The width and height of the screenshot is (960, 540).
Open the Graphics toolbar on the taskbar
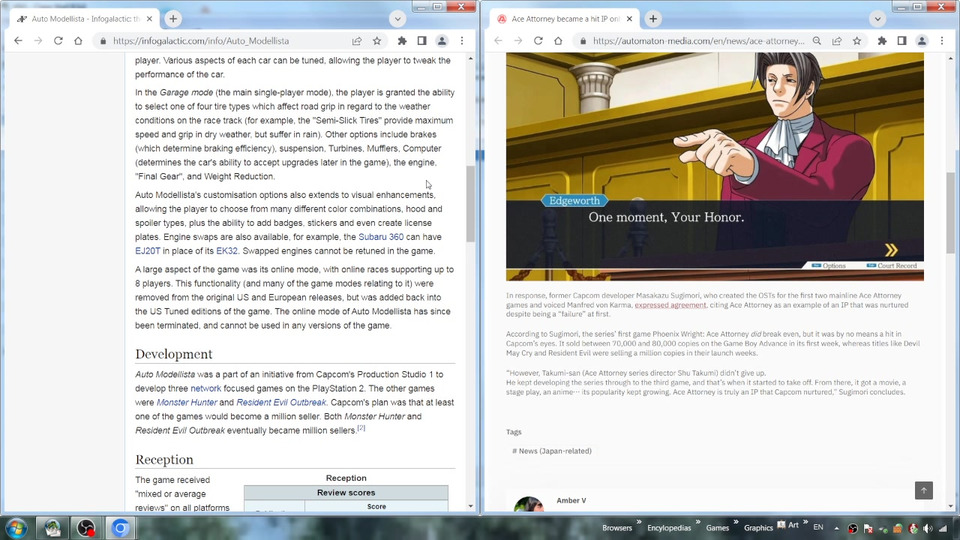click(758, 528)
